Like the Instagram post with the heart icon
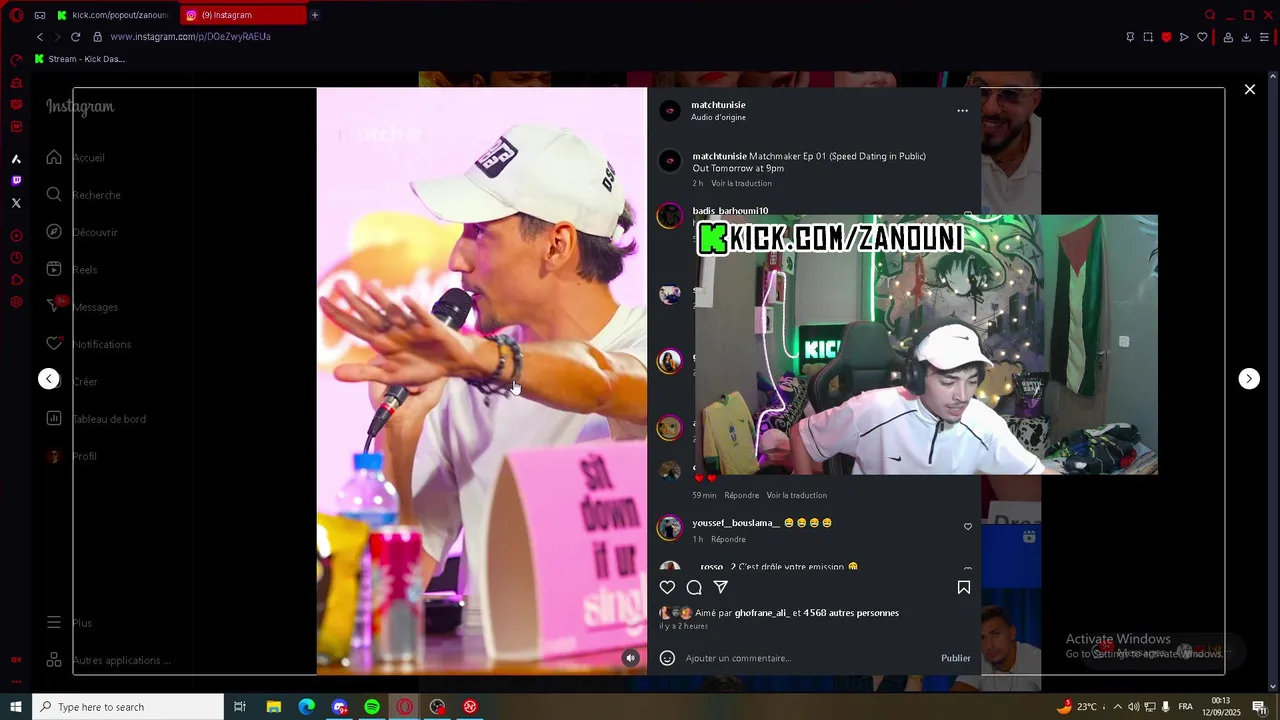Viewport: 1280px width, 720px height. 667,588
